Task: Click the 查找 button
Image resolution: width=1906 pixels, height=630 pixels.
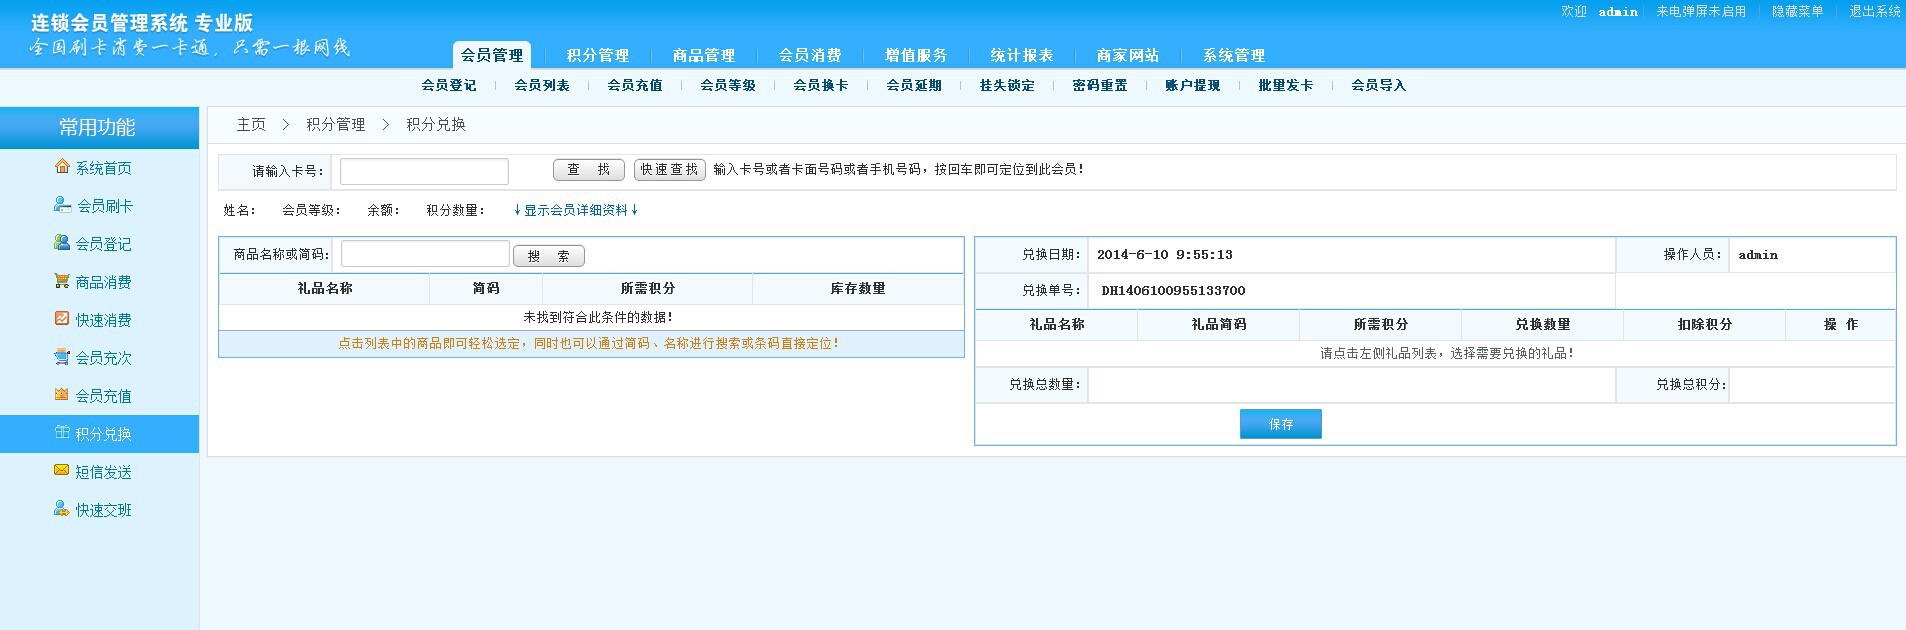Action: [589, 170]
